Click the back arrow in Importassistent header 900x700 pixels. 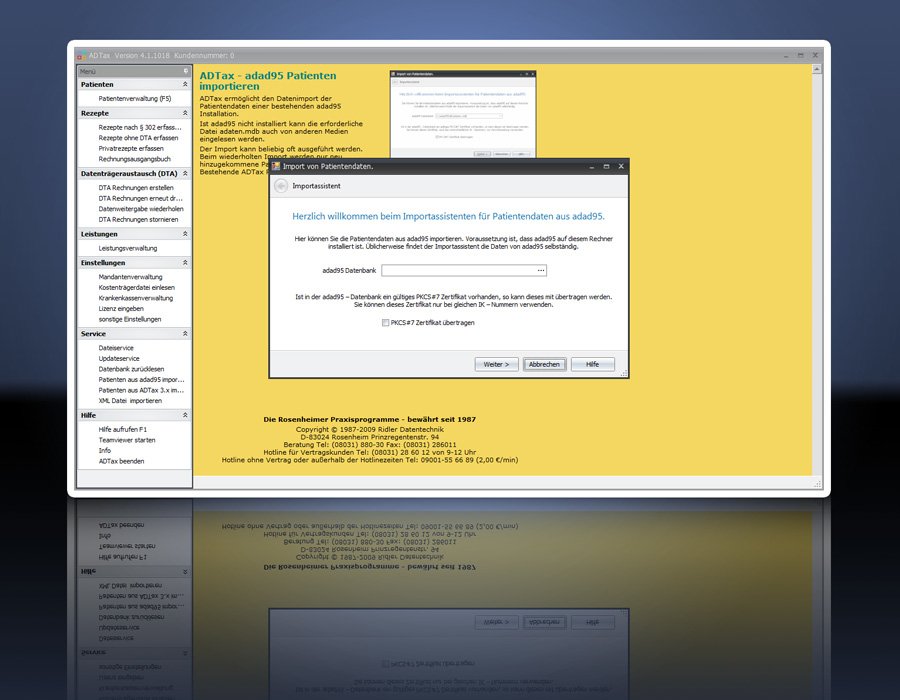[281, 186]
